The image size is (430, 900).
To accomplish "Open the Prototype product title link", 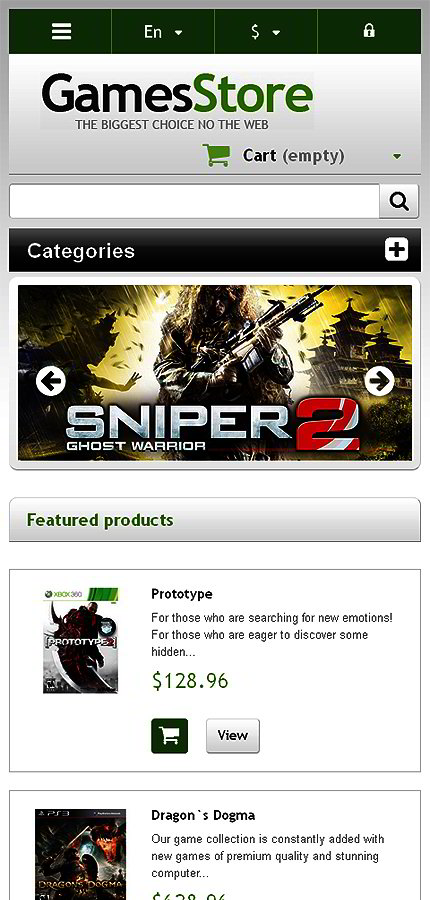I will point(181,593).
